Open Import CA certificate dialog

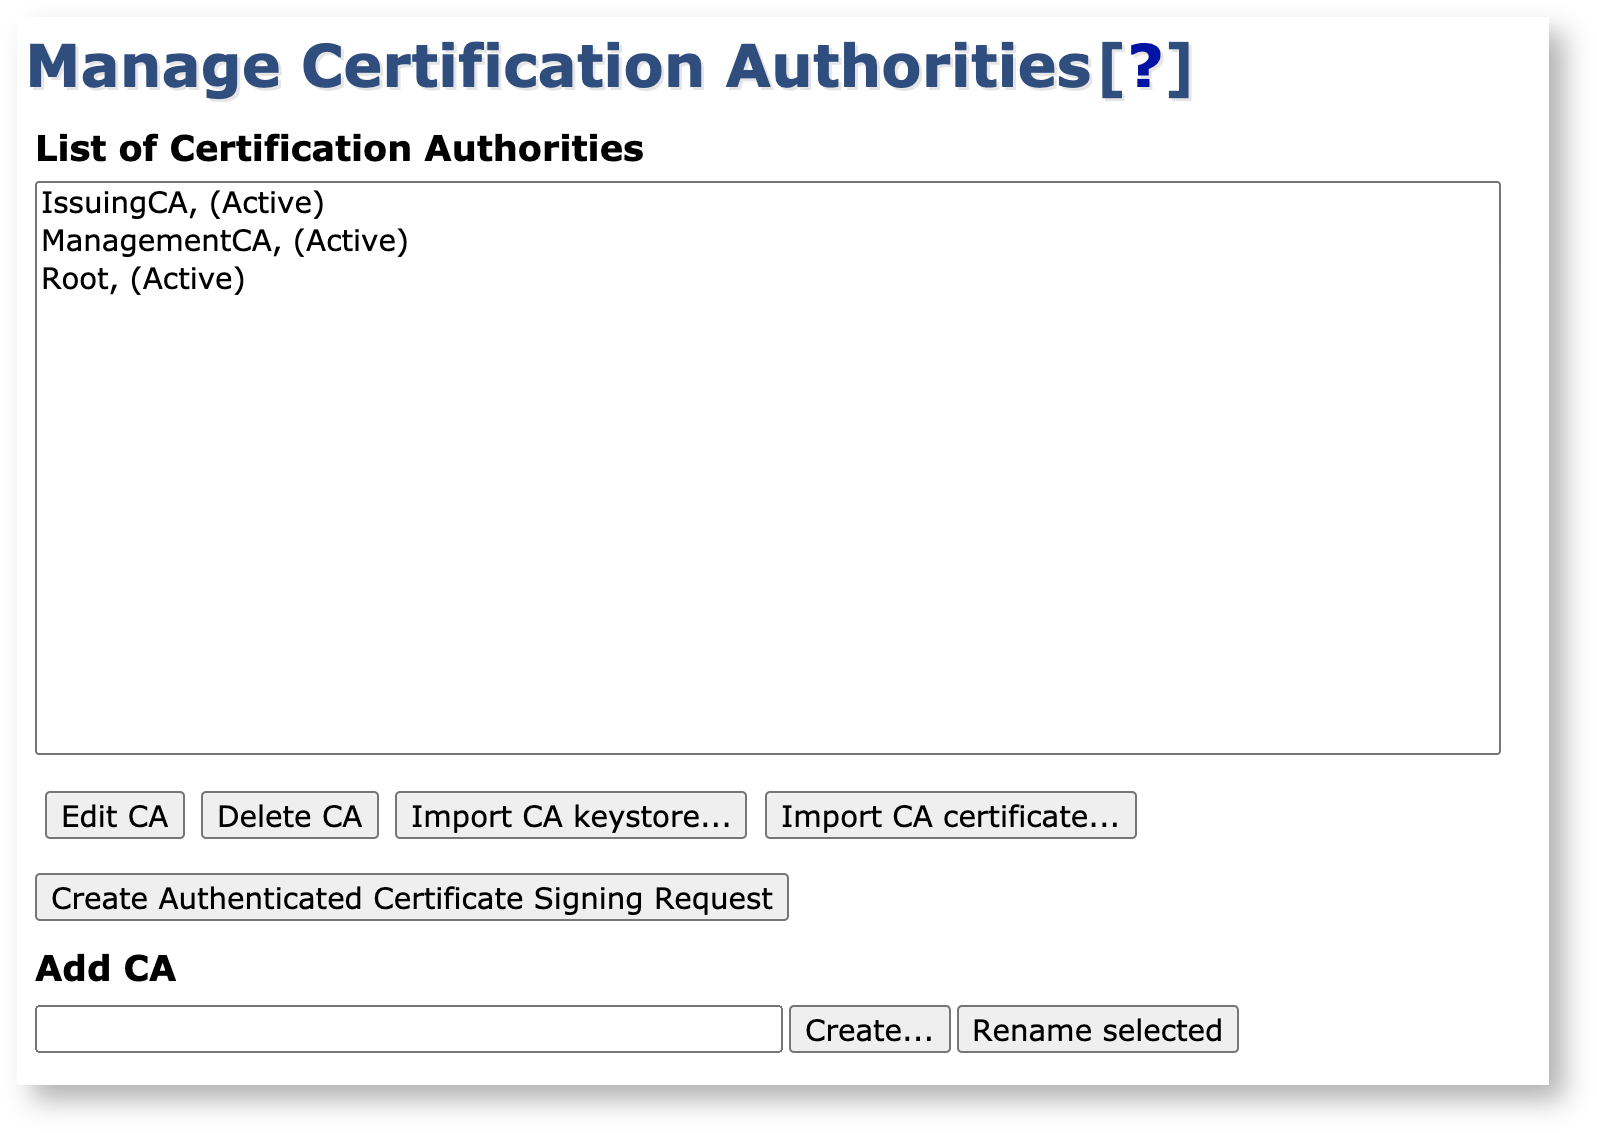tap(950, 816)
